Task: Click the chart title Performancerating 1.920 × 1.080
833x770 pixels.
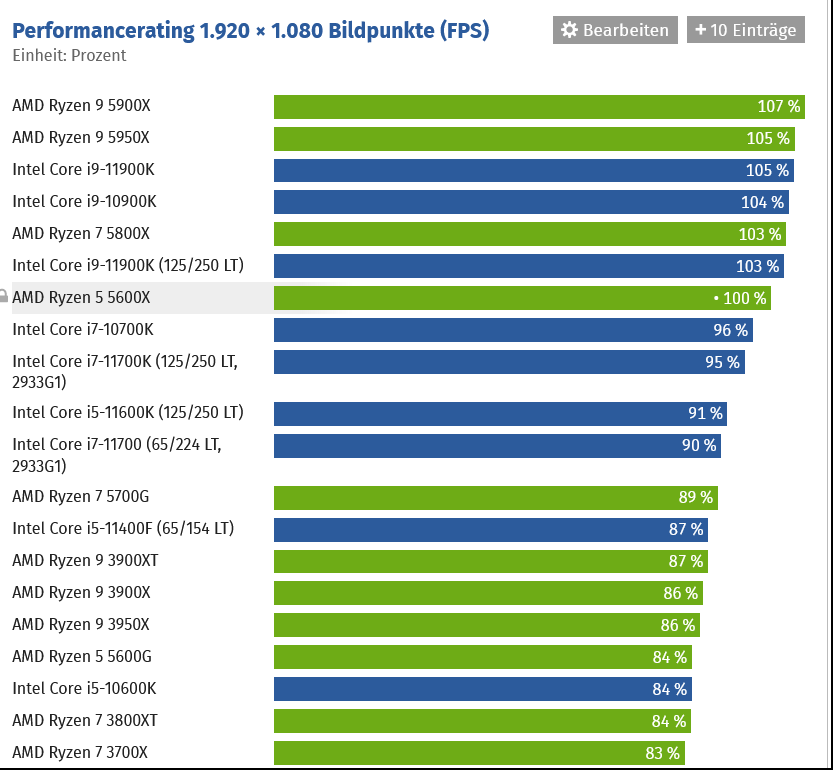Action: pyautogui.click(x=250, y=30)
